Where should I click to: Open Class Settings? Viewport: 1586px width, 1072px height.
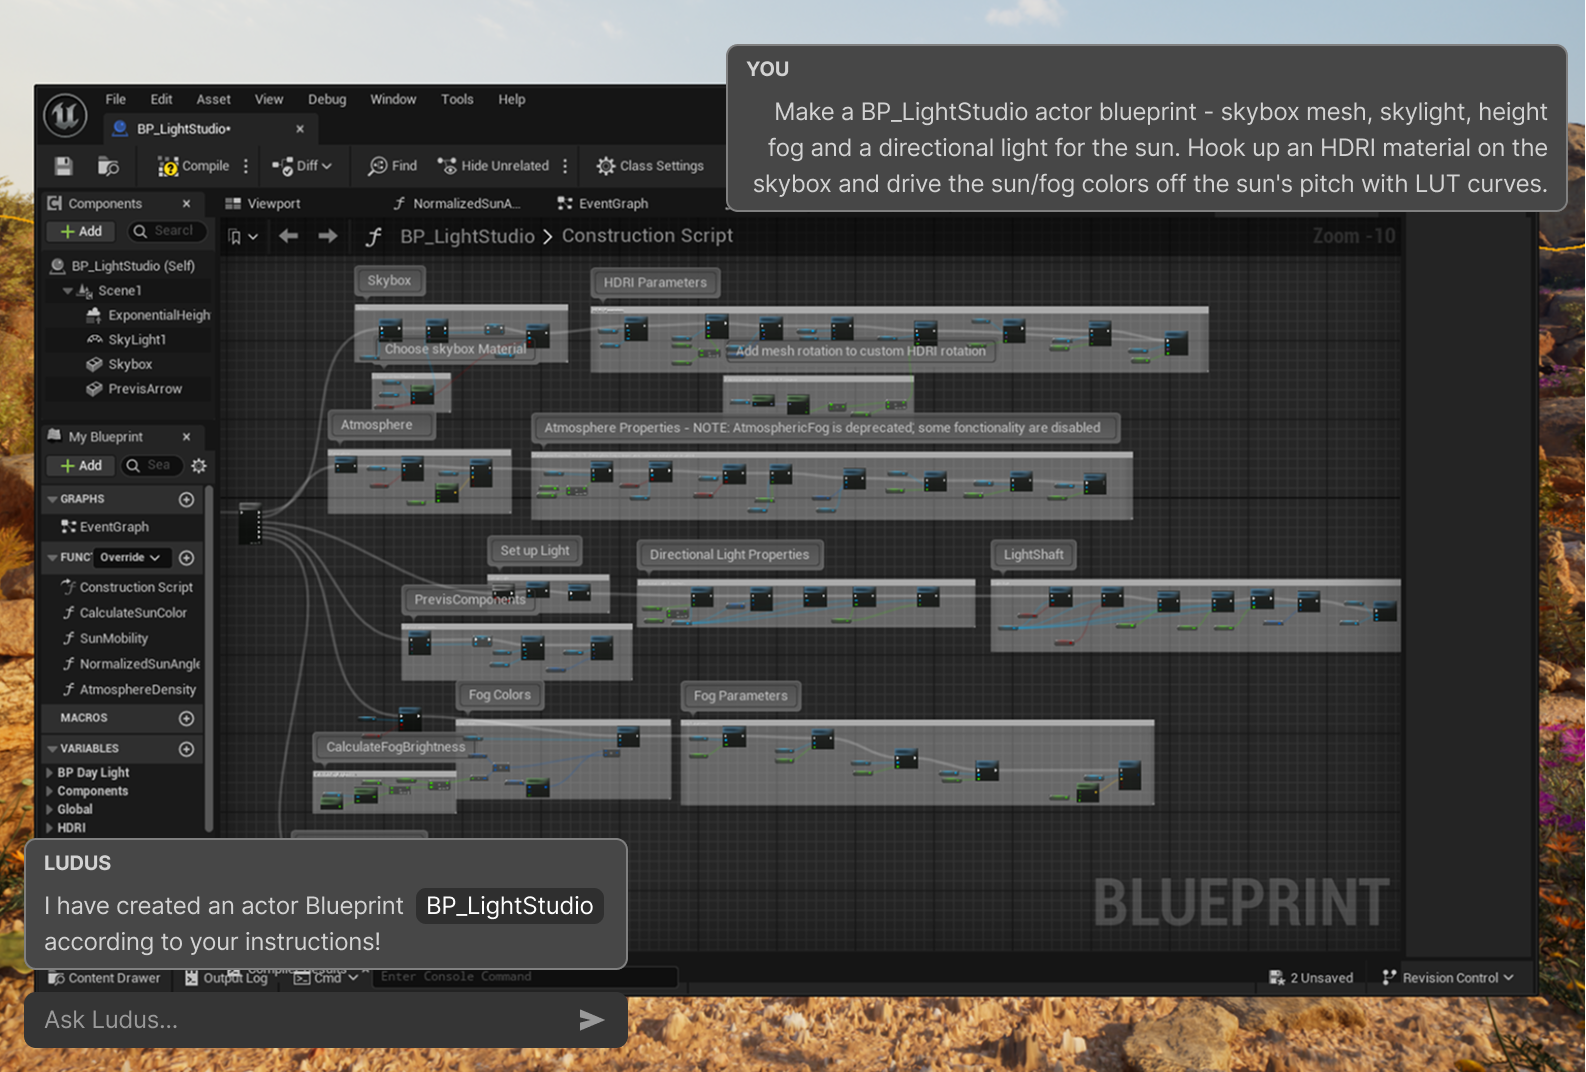tap(650, 166)
